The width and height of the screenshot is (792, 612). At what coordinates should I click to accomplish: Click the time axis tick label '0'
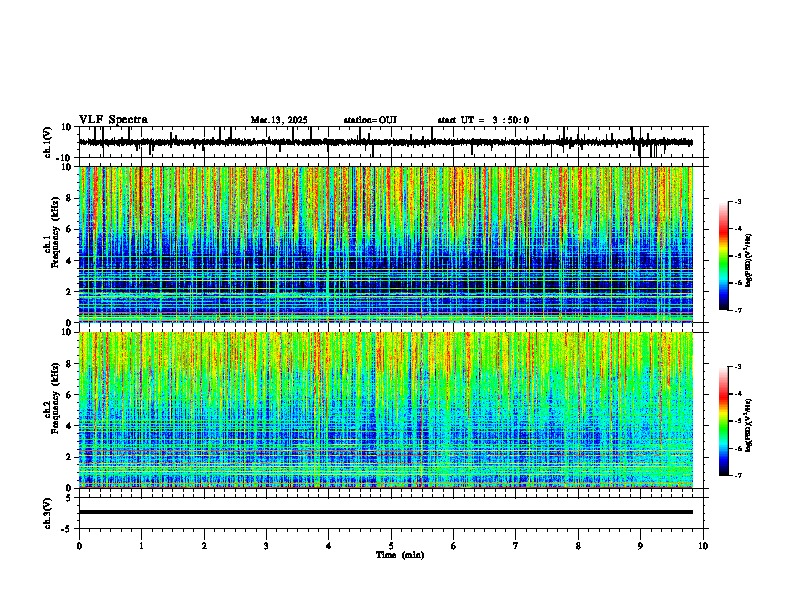pyautogui.click(x=79, y=546)
